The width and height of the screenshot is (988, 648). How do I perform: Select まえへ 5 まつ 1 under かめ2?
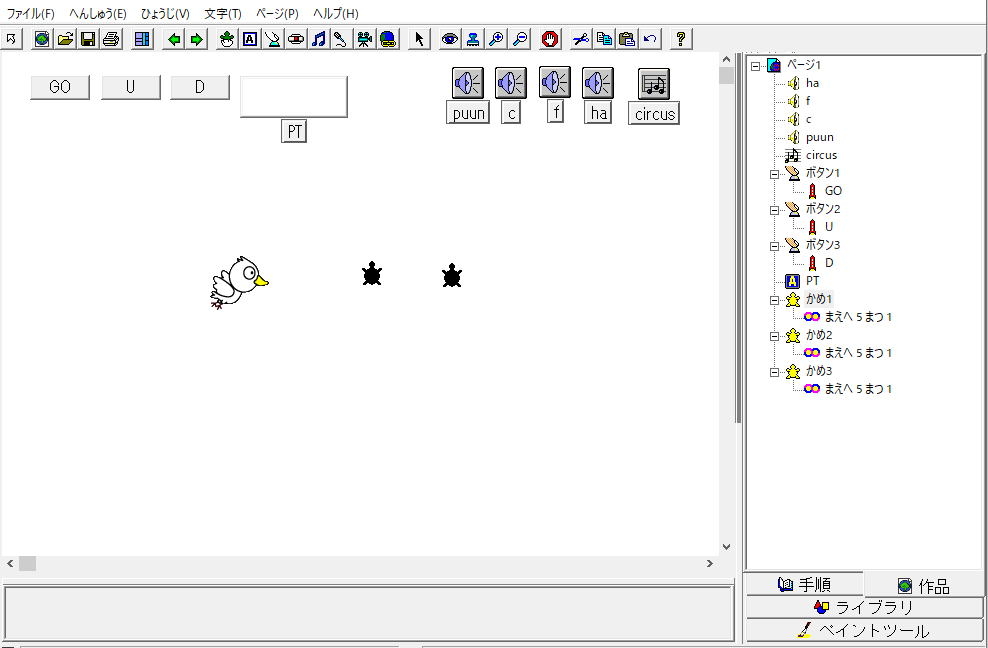(x=858, y=353)
